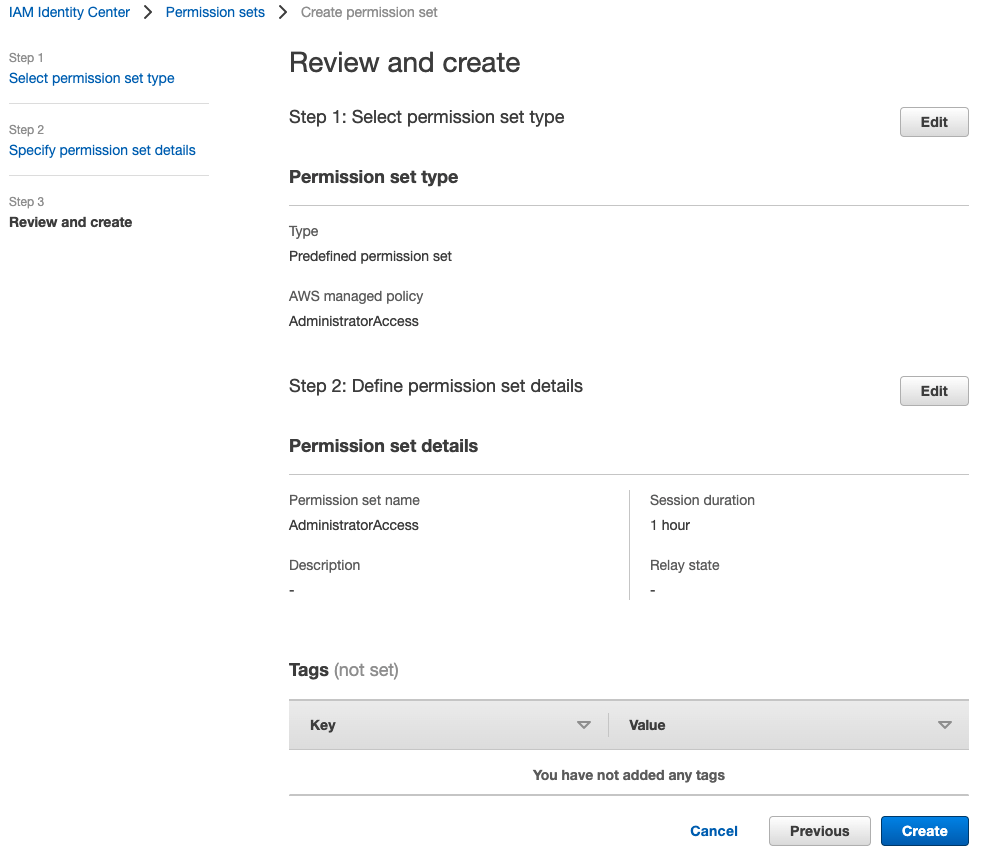The width and height of the screenshot is (982, 853).
Task: Sort tags by Key column arrow
Action: pyautogui.click(x=584, y=725)
